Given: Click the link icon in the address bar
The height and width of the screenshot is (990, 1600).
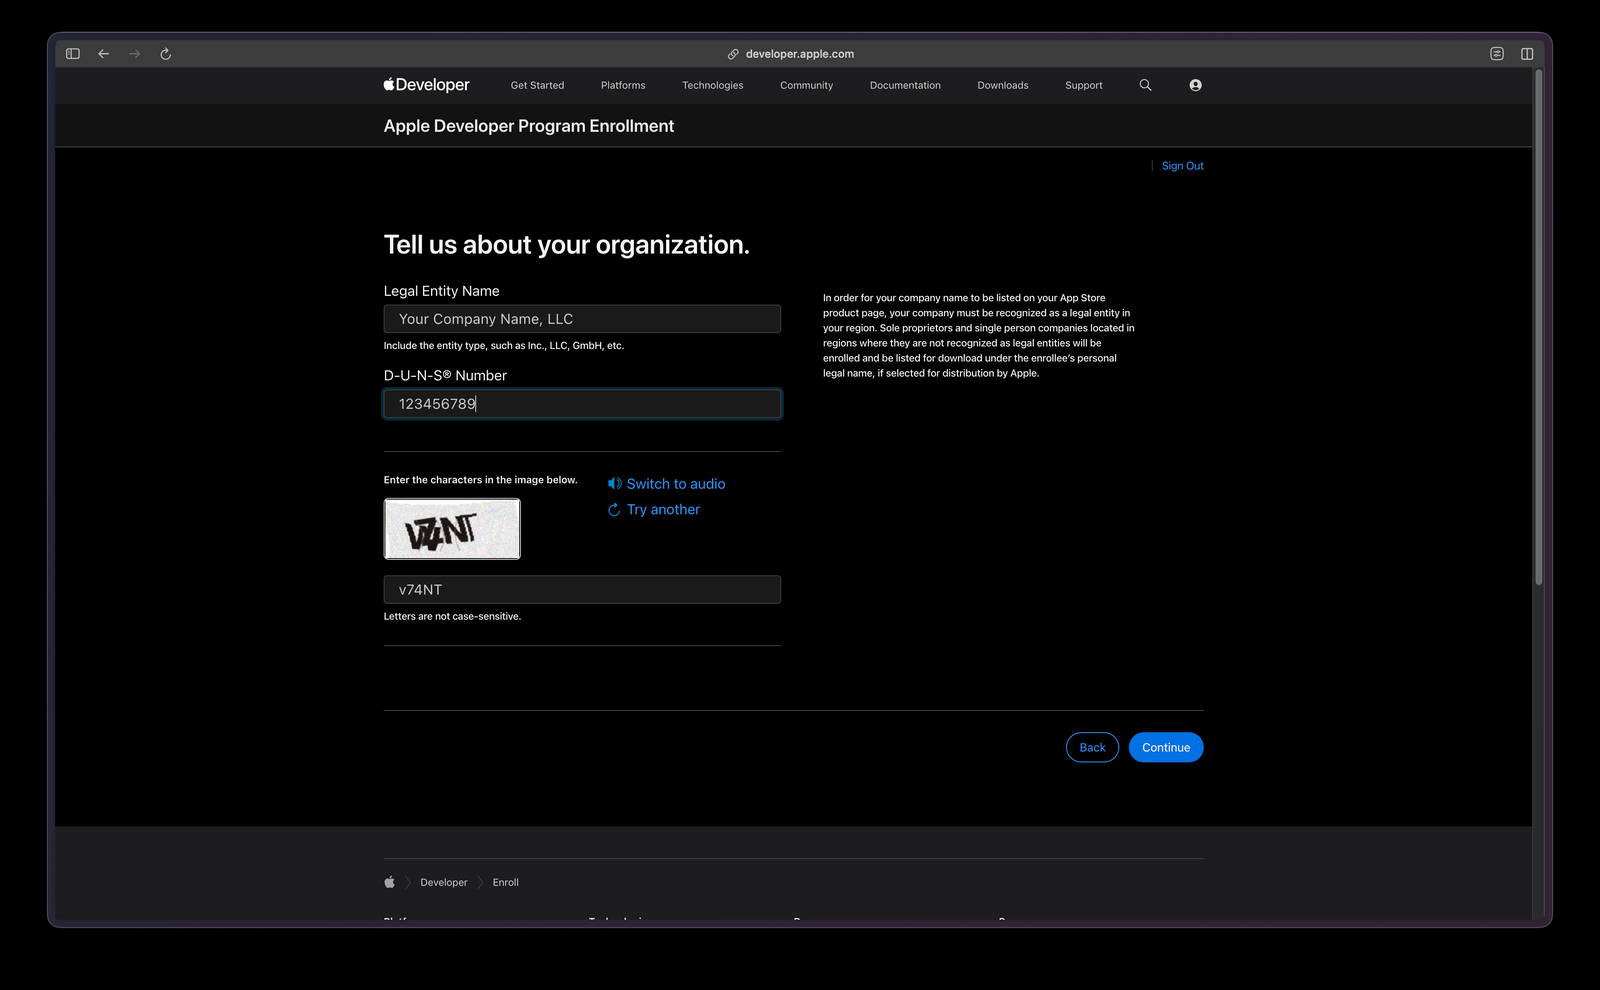Looking at the screenshot, I should tap(733, 54).
